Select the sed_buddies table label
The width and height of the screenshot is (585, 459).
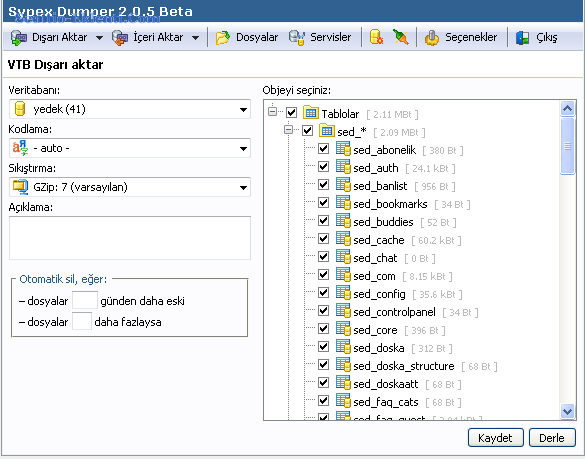[383, 222]
